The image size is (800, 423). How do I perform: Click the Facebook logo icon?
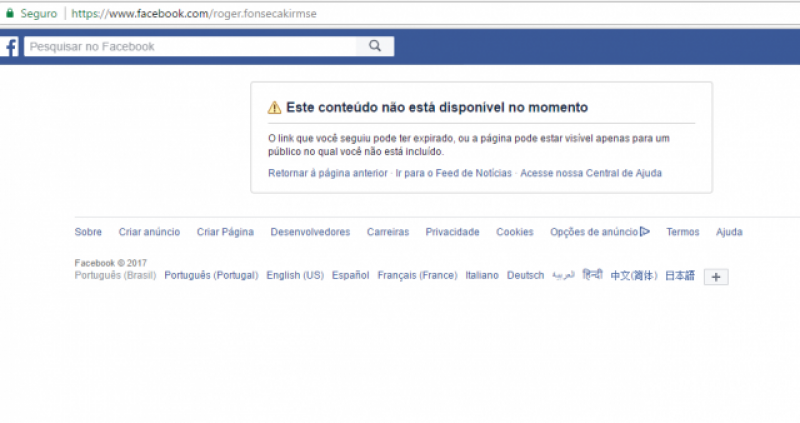click(x=10, y=46)
